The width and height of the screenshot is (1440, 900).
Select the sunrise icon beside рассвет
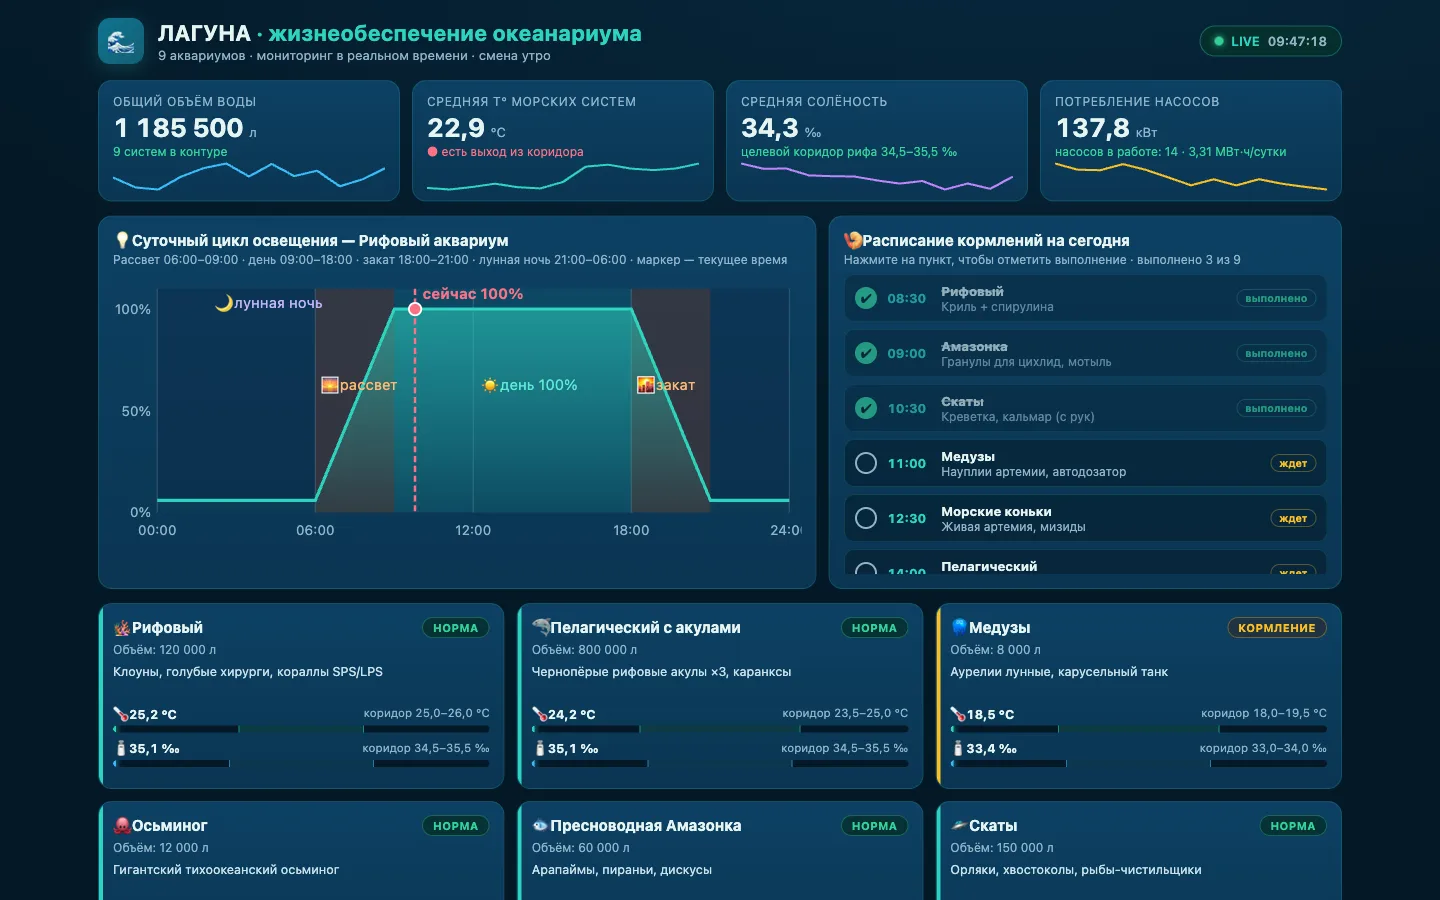330,385
